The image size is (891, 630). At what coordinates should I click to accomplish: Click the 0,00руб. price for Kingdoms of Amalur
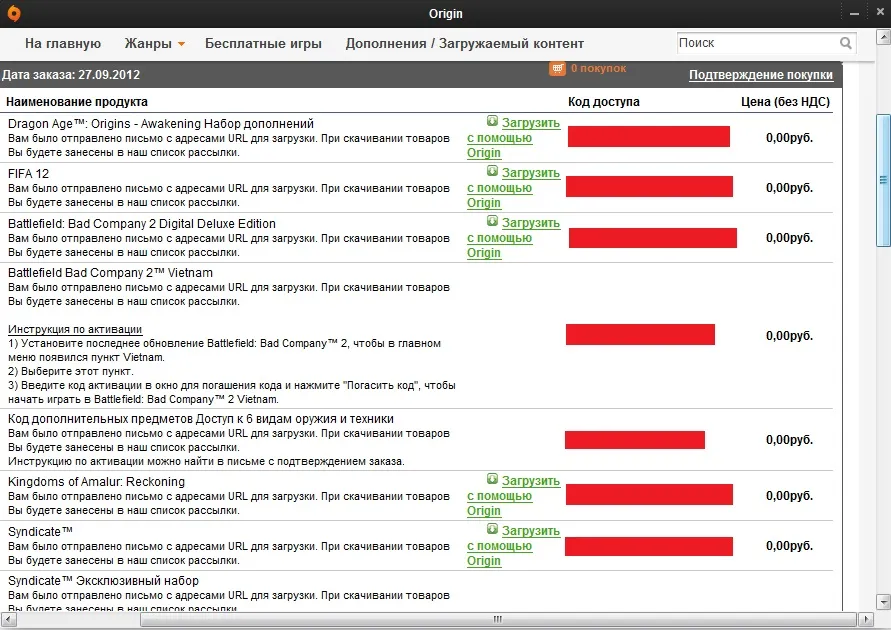789,495
